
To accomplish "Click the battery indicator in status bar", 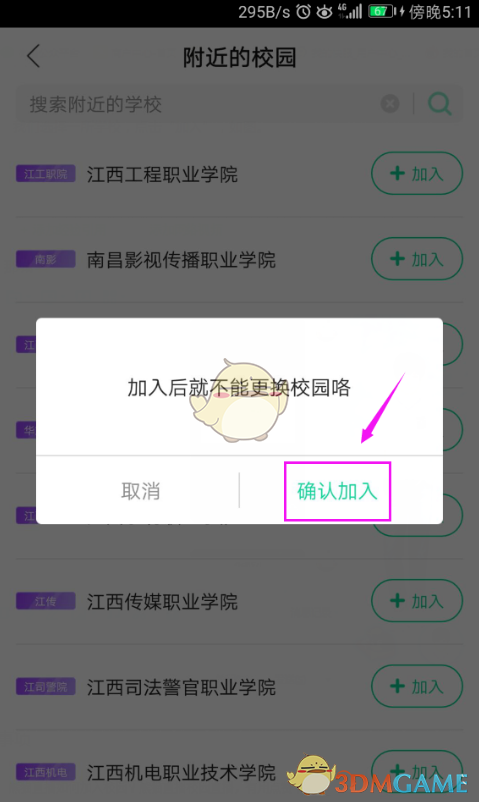I will (x=381, y=11).
